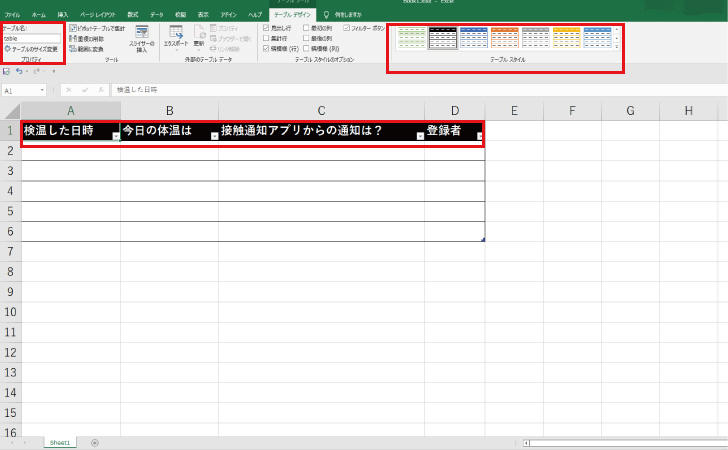Toggle 縞模様 (行) Banded Rows checkbox
The height and width of the screenshot is (450, 728).
tap(266, 48)
